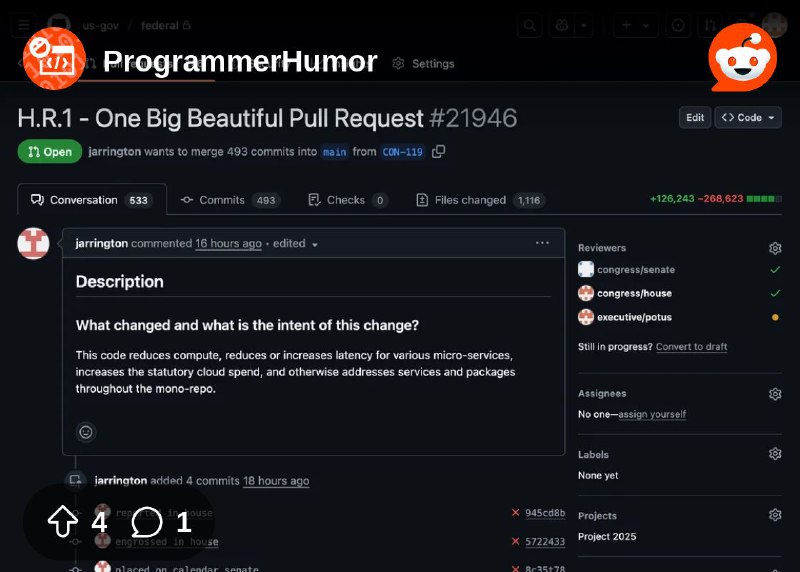Open commit hash 5722433
The height and width of the screenshot is (572, 800).
click(x=545, y=541)
